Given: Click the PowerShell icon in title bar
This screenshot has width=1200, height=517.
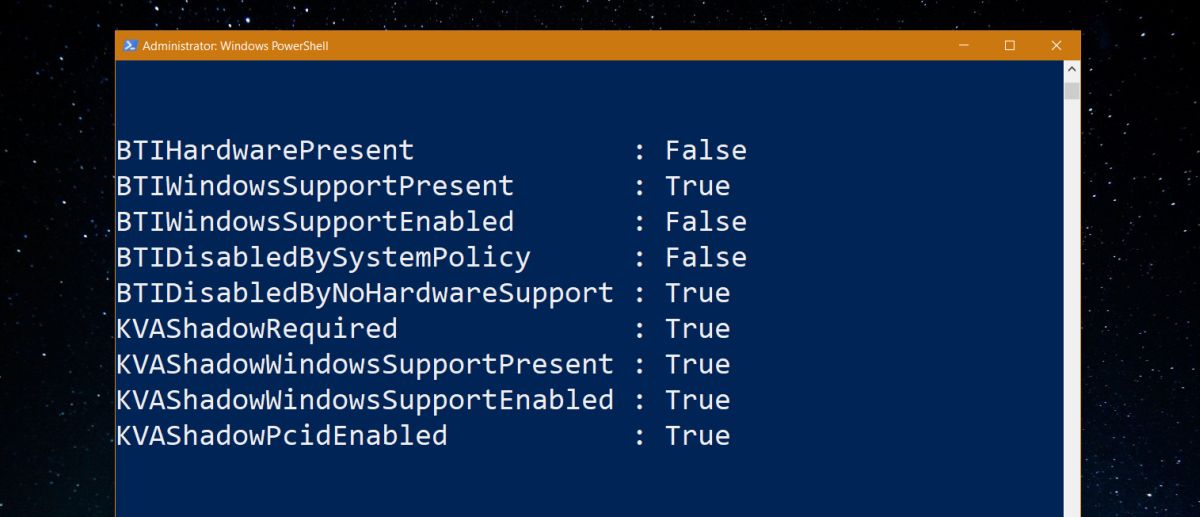Looking at the screenshot, I should [x=130, y=46].
